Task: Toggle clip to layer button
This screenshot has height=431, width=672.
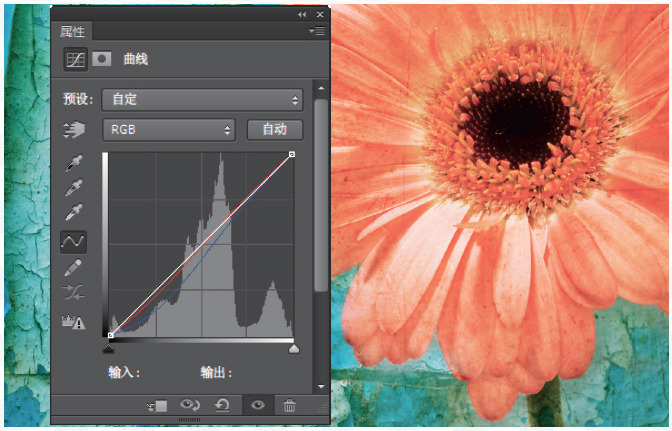Action: pos(156,405)
